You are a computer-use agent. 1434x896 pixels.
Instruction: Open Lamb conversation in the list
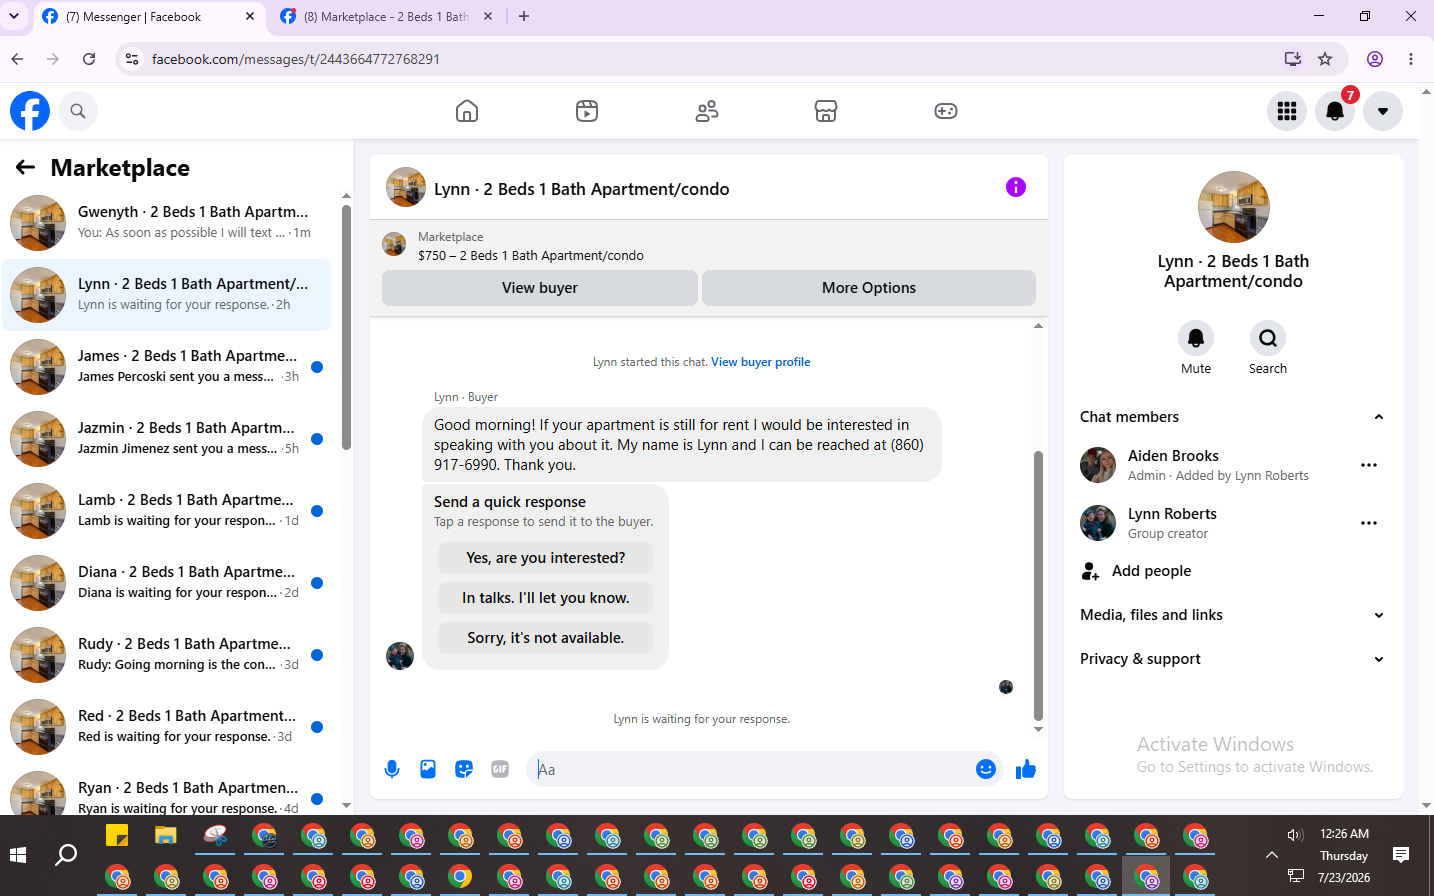167,510
